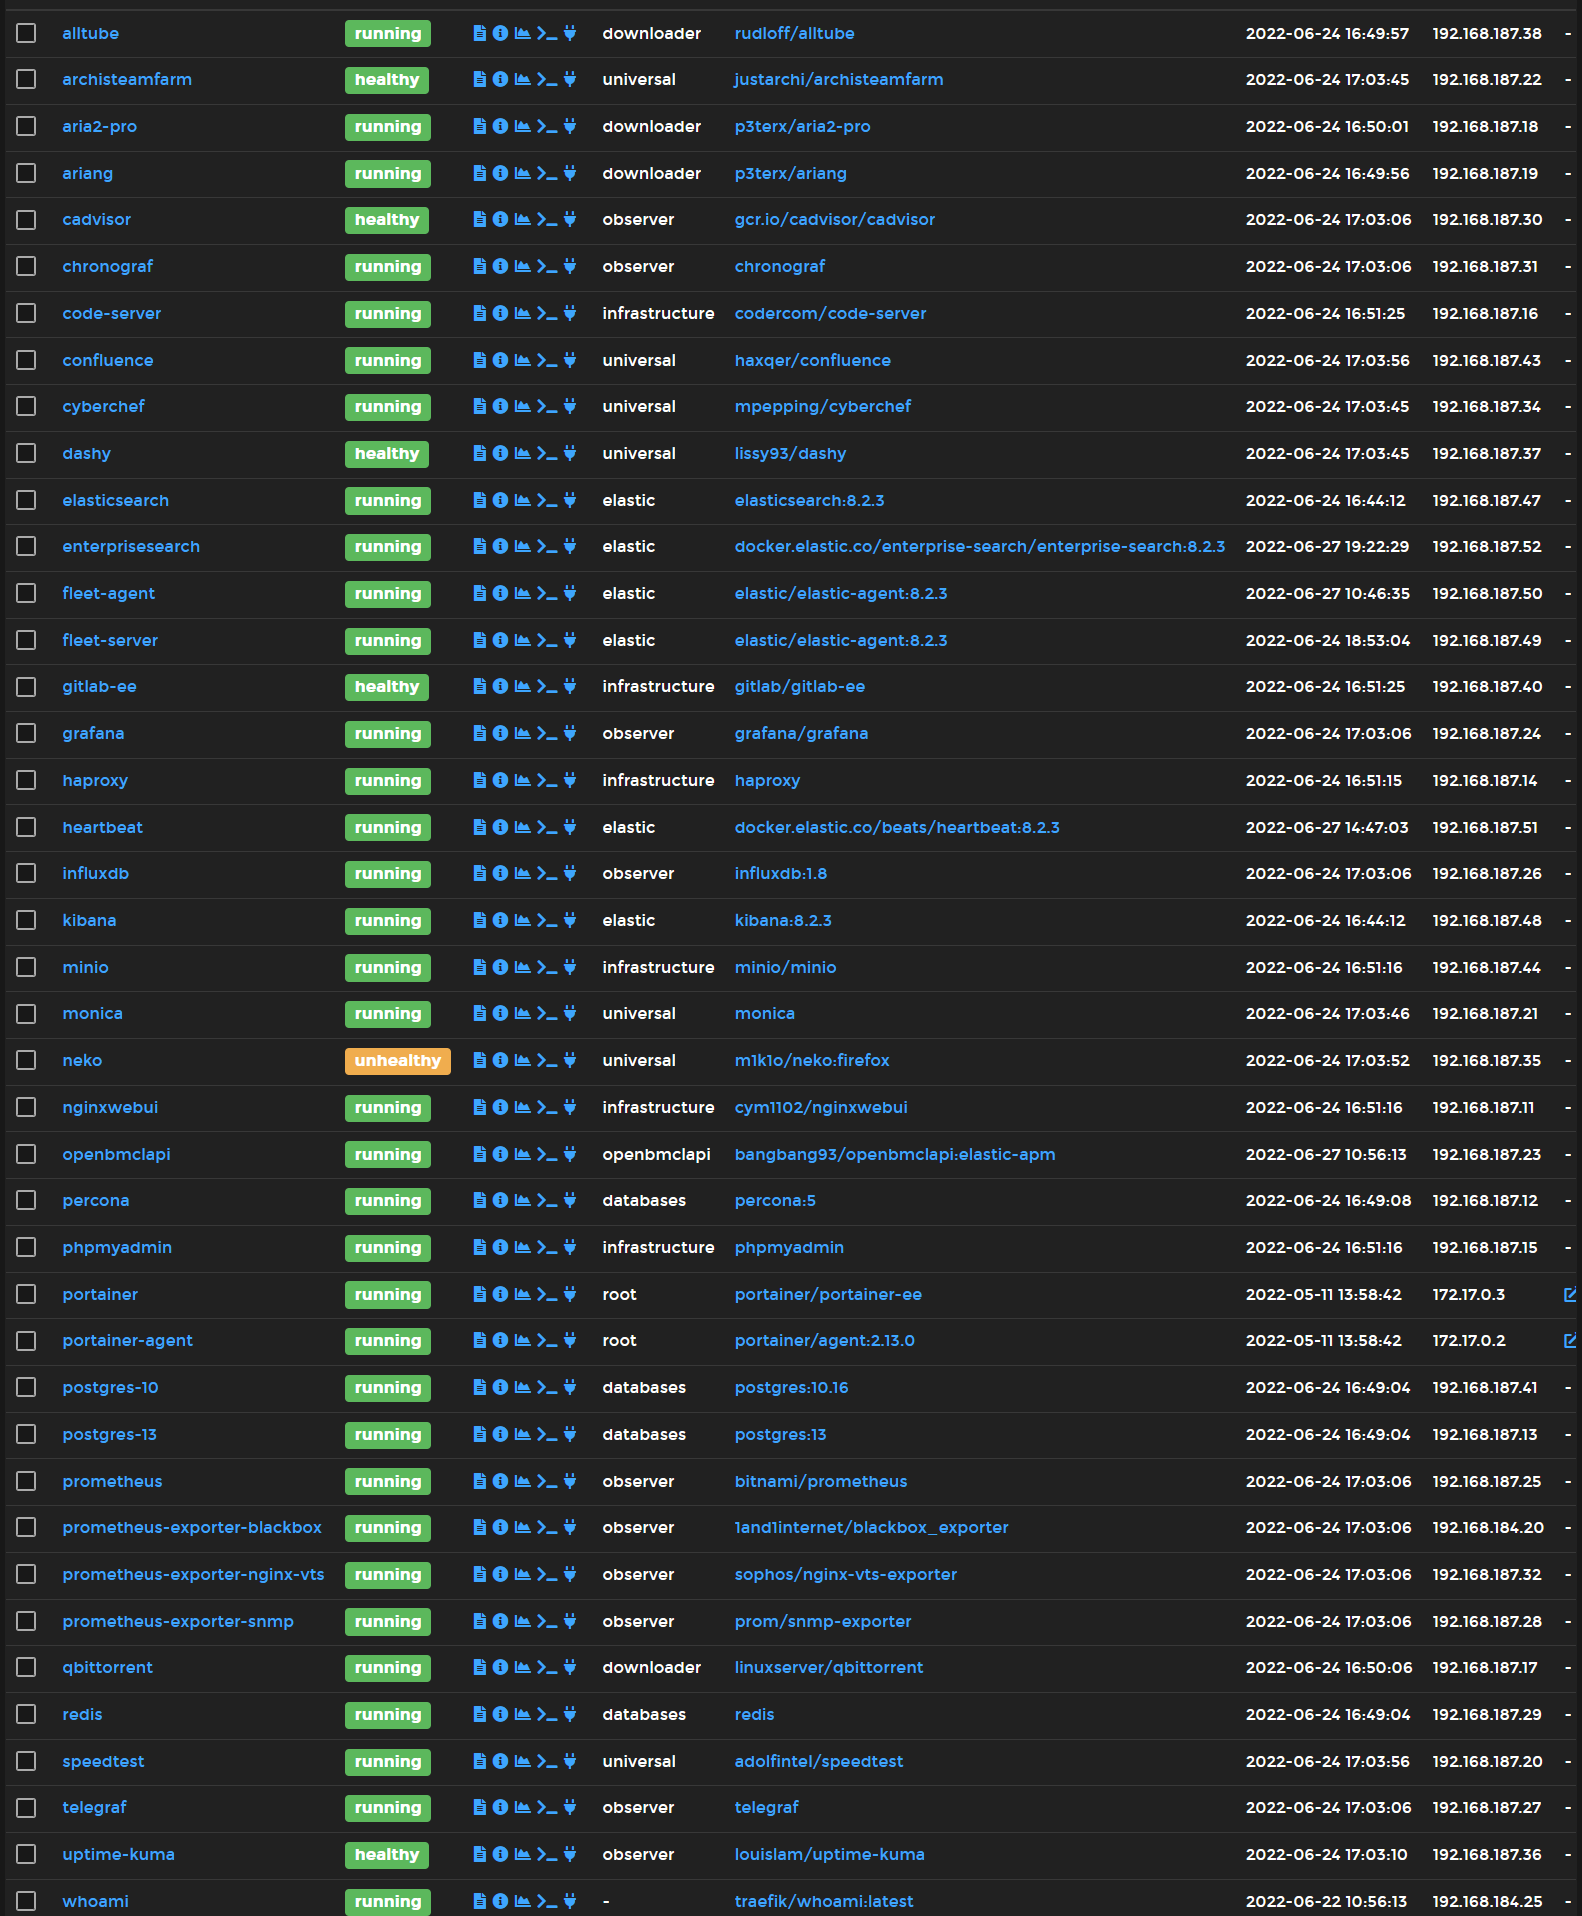This screenshot has height=1916, width=1582.
Task: Click inspect icon for haproxy row
Action: 500,780
